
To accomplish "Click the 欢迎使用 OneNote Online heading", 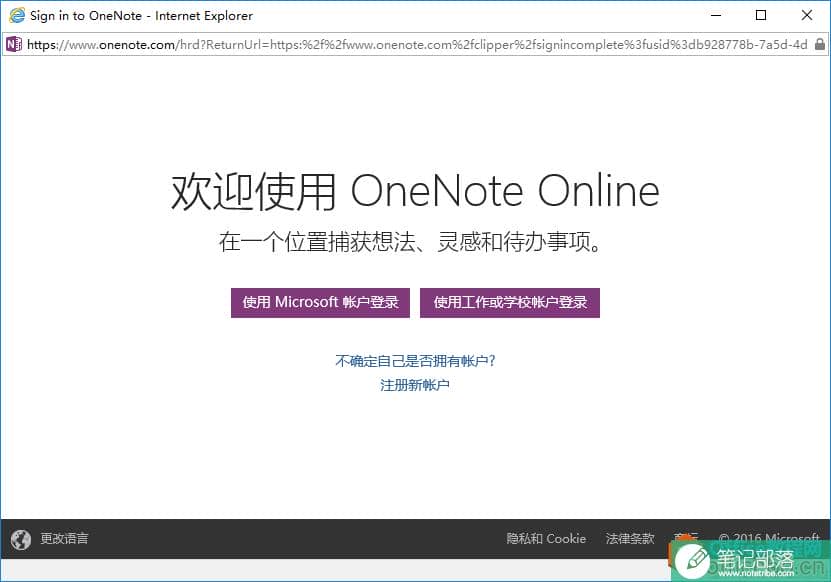I will point(415,191).
